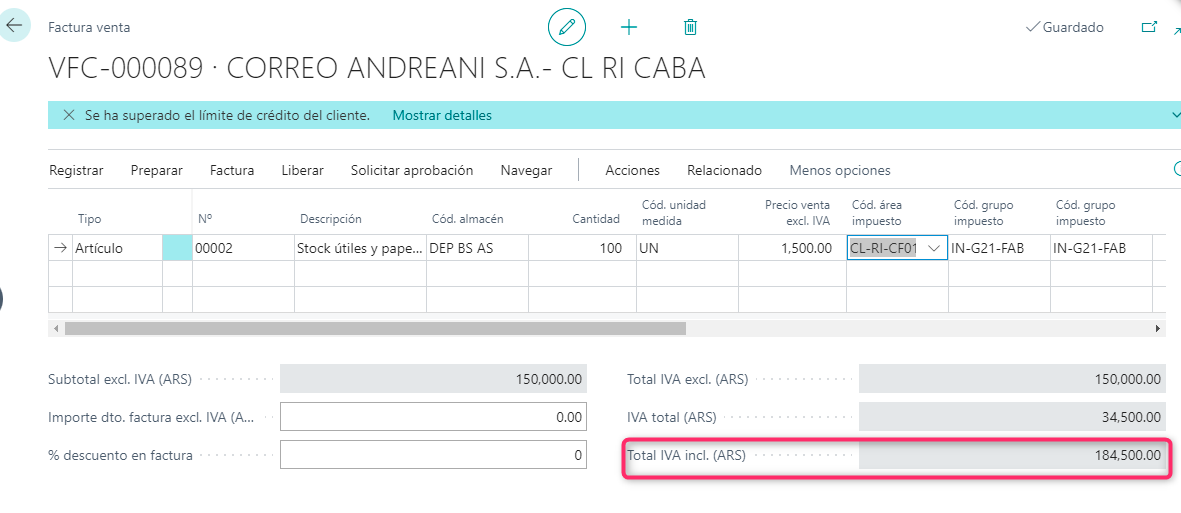
Task: Sort by the Cantidad column header
Action: (x=596, y=219)
